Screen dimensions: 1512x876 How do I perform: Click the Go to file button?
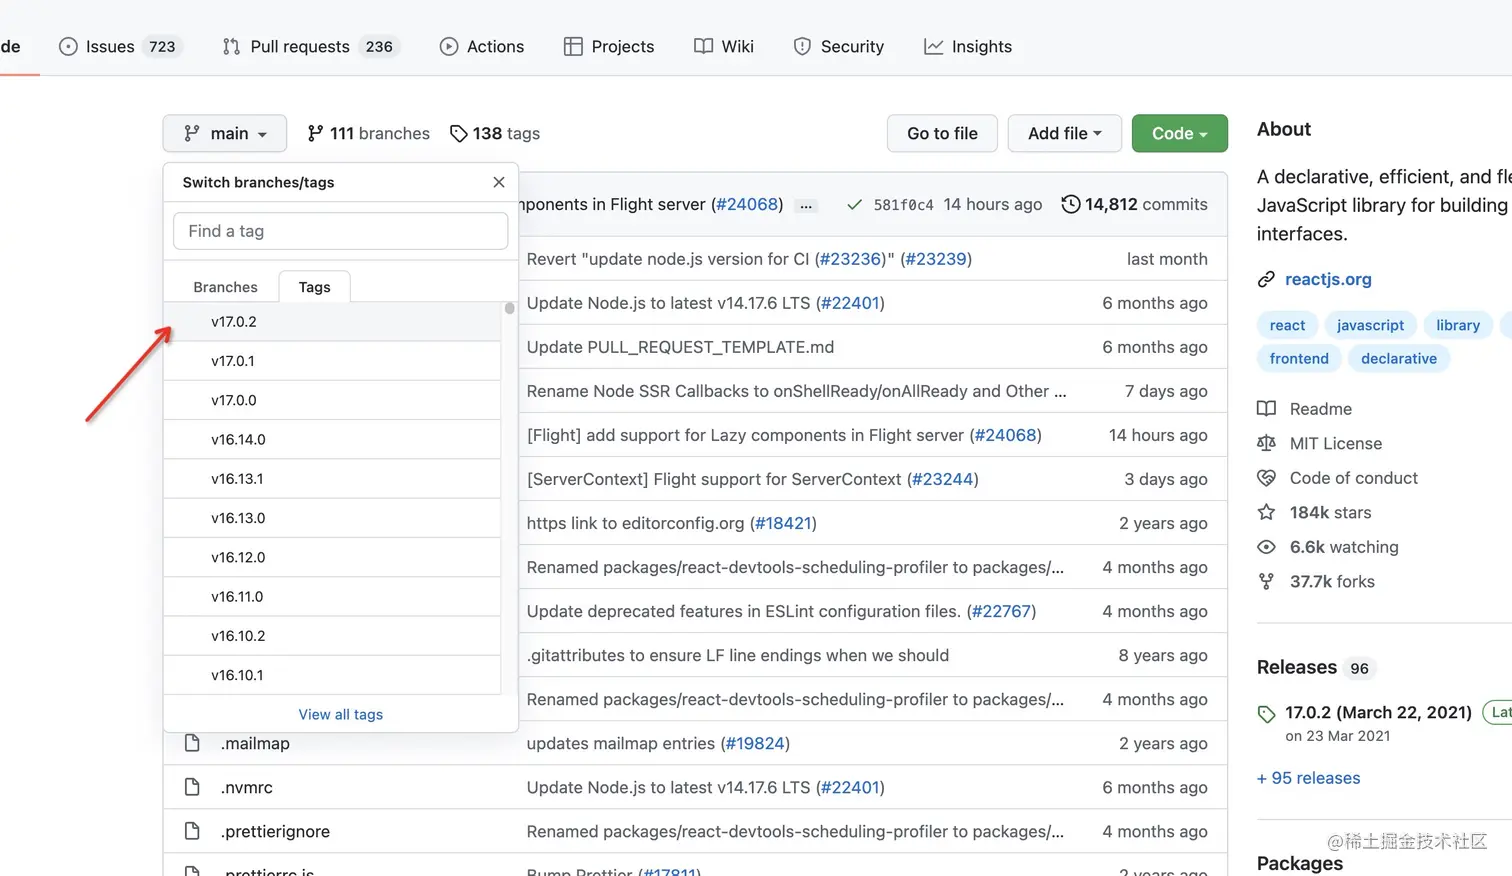[942, 133]
